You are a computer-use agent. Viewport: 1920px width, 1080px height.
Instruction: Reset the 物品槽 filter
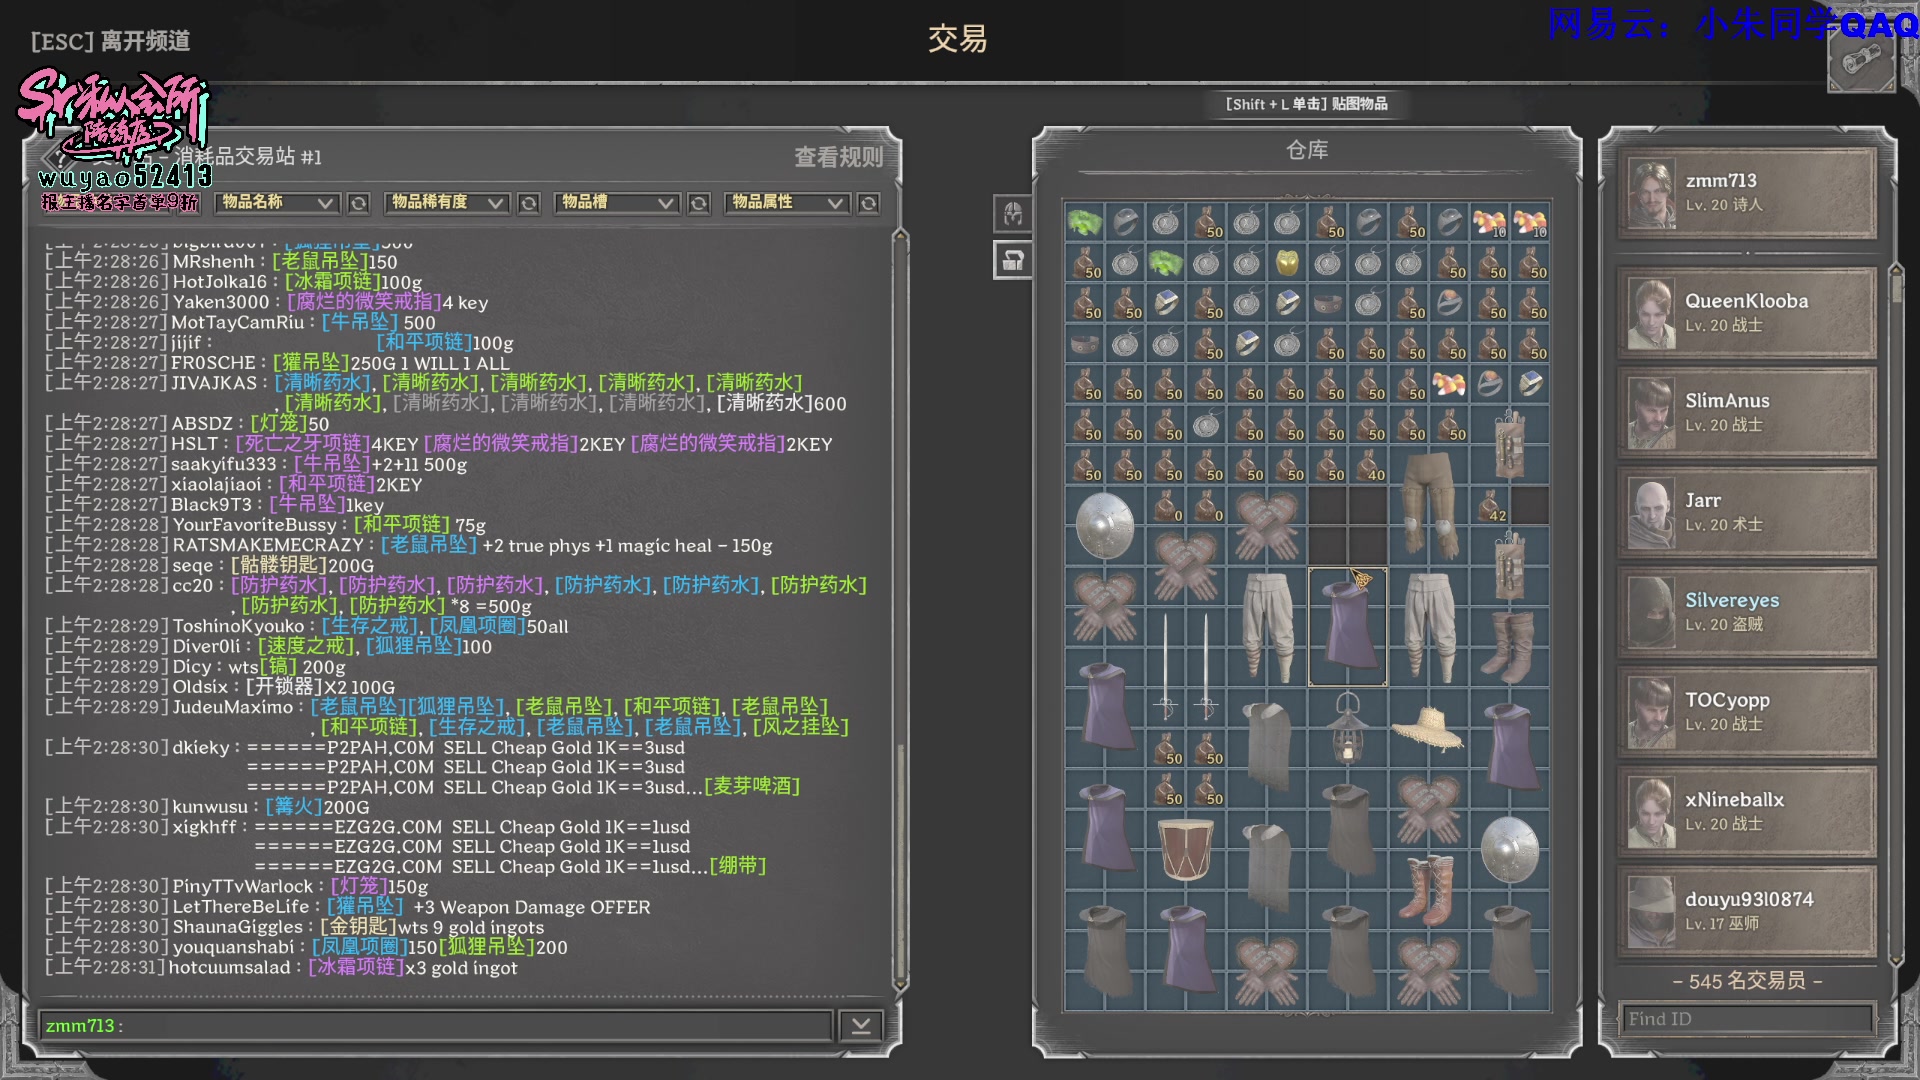pos(699,203)
